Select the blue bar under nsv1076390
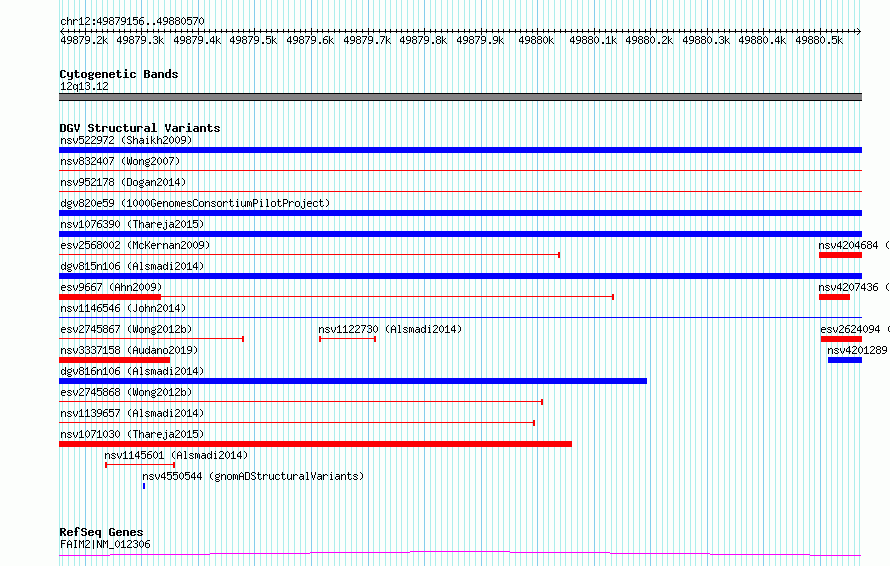Screen dimensions: 890x566 tap(460, 234)
